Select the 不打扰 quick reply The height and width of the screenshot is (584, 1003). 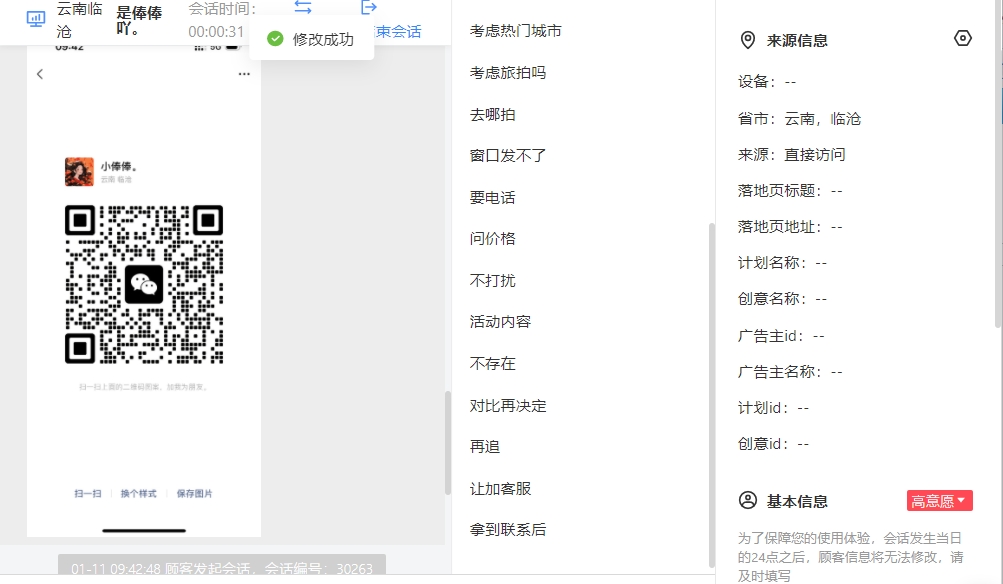493,281
